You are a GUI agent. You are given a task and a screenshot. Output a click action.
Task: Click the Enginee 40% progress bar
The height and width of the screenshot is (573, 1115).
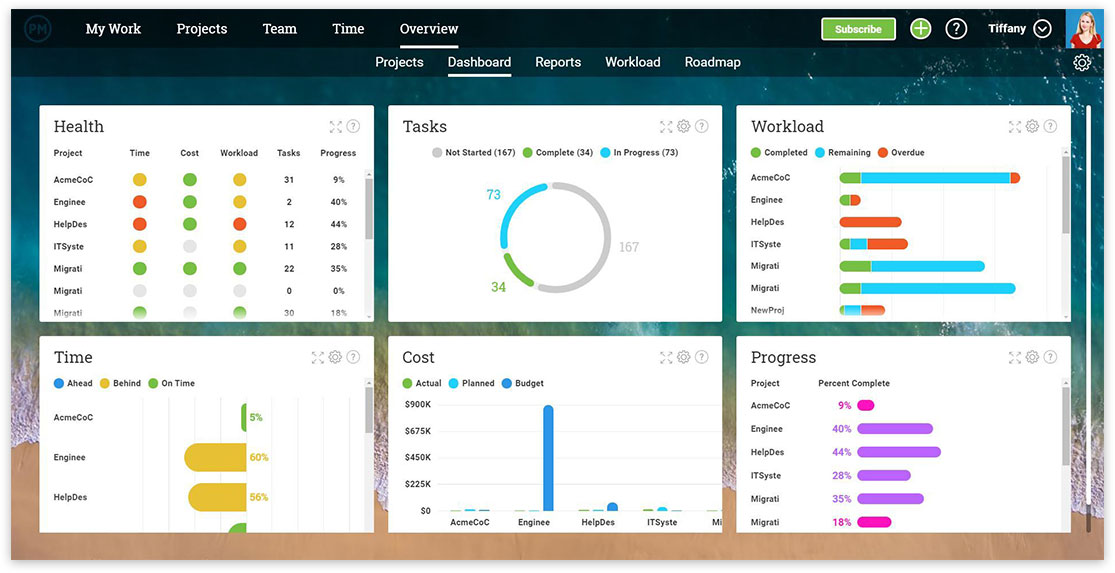click(x=895, y=429)
